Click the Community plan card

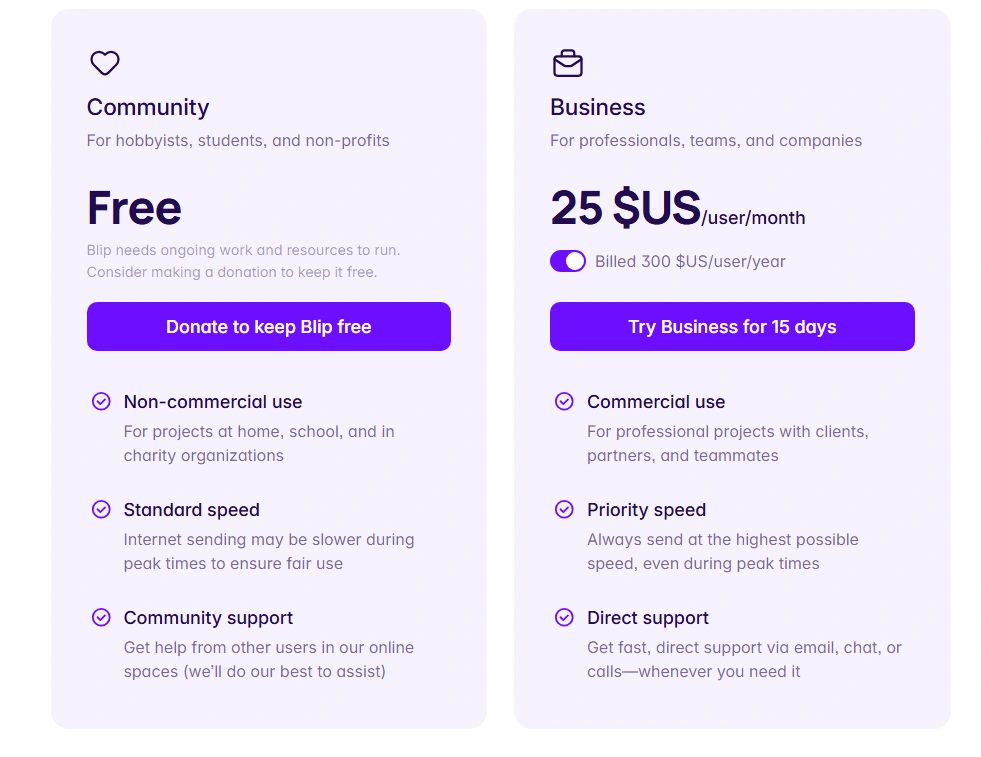coord(268,700)
